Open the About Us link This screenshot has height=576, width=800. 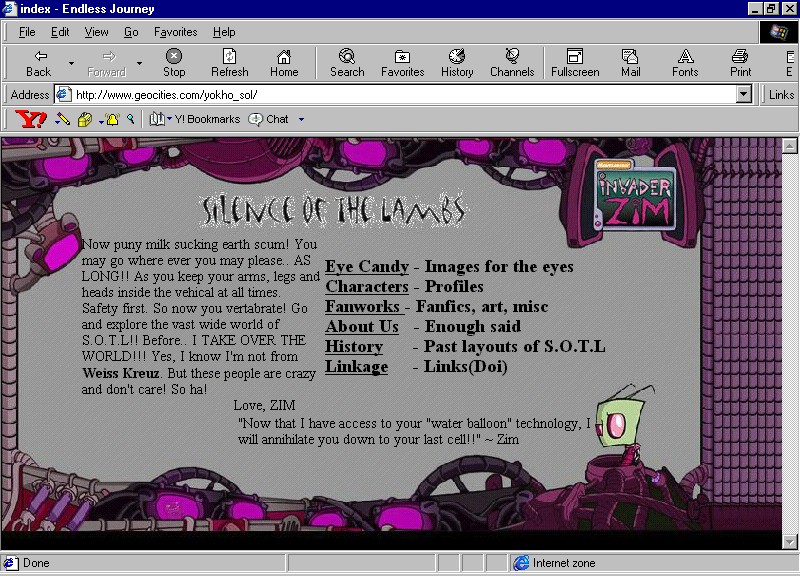pyautogui.click(x=362, y=326)
